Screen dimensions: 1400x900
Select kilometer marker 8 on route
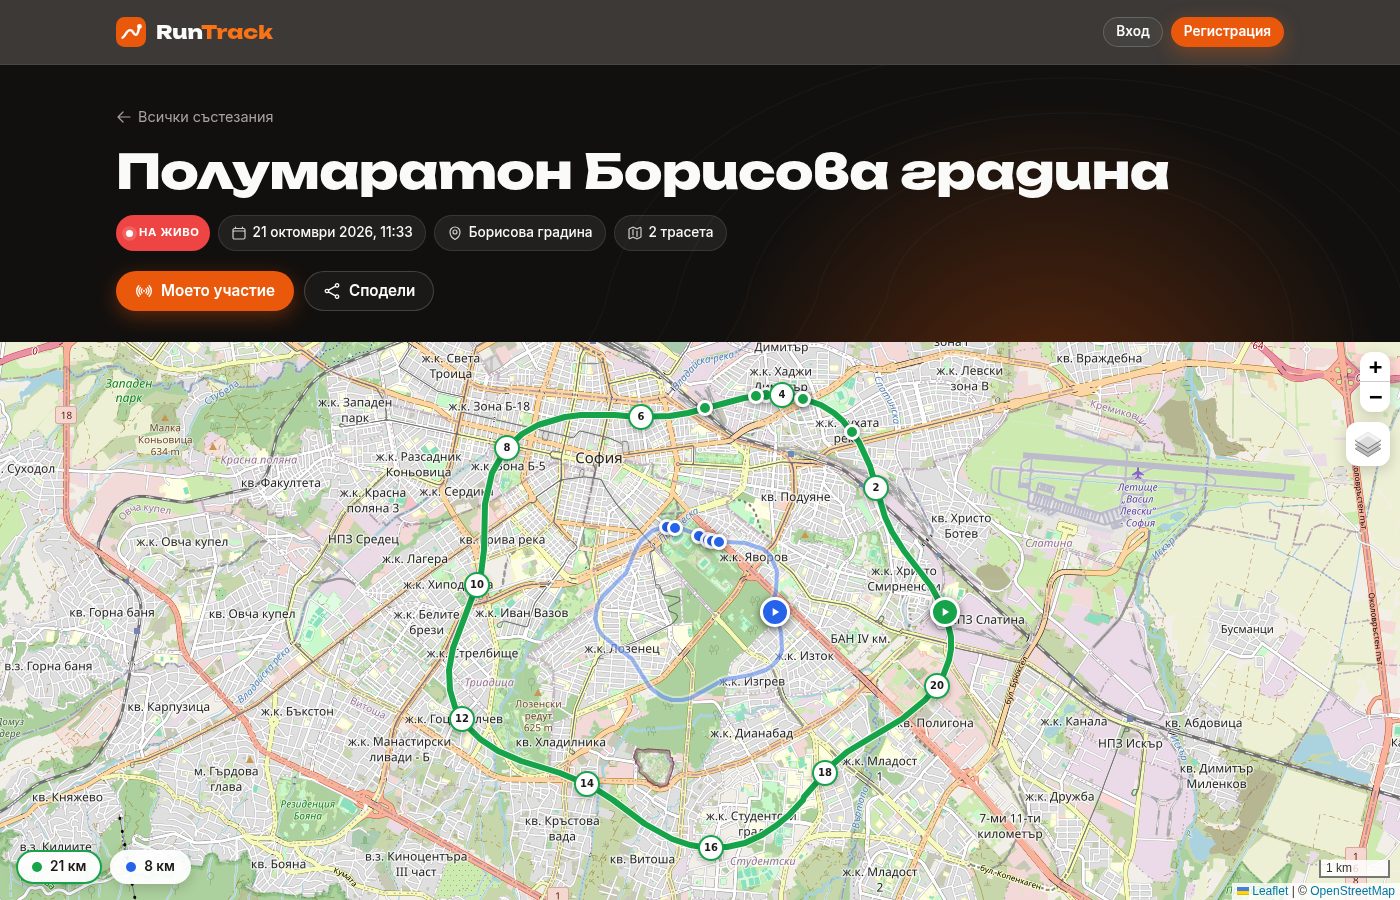507,447
